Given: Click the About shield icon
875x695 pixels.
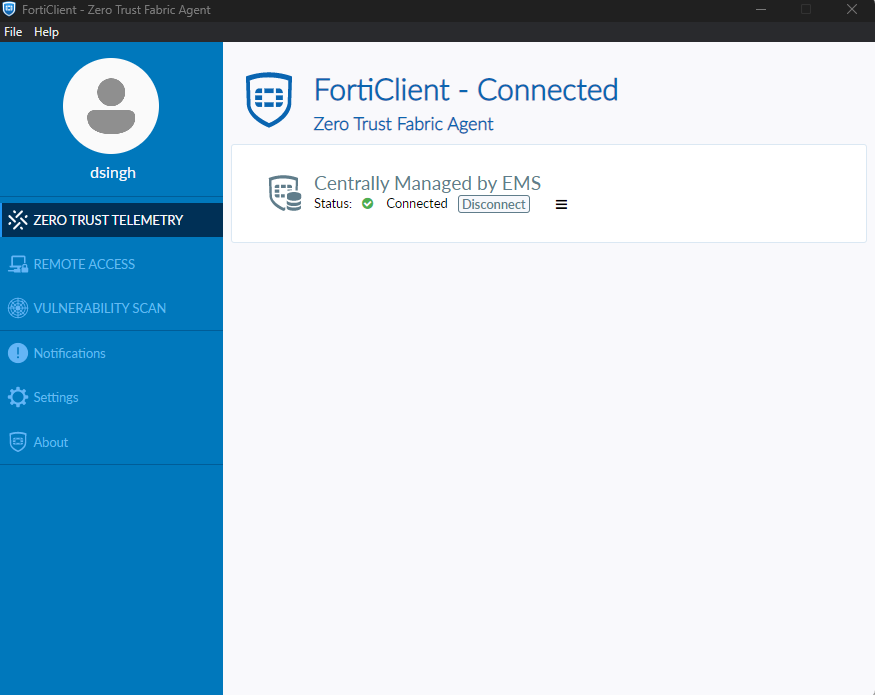Looking at the screenshot, I should [18, 442].
